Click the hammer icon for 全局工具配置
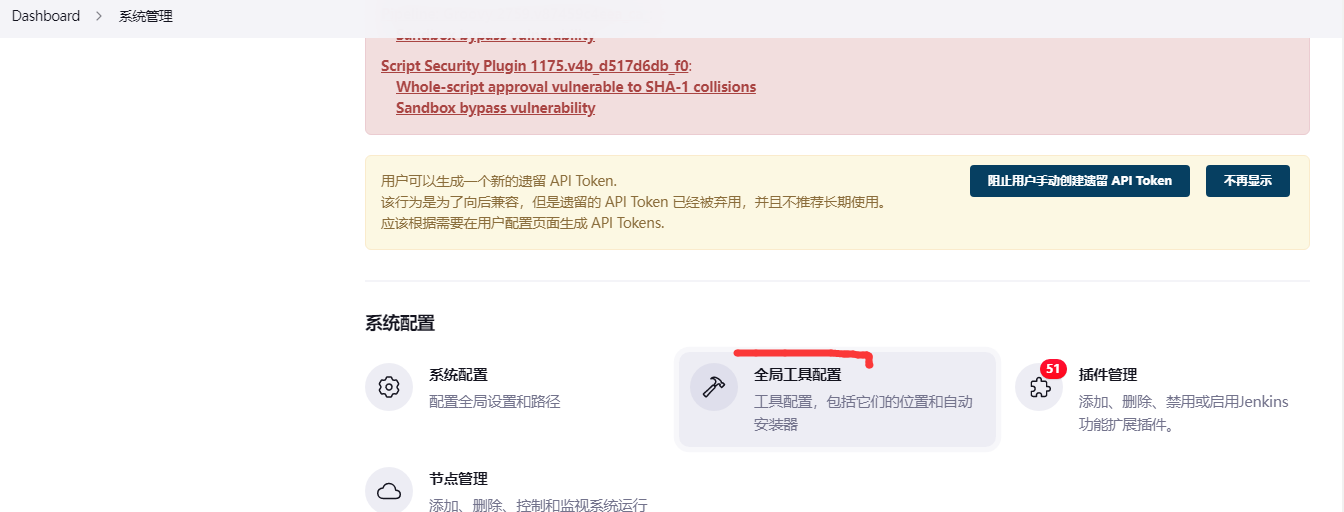The width and height of the screenshot is (1344, 512). pos(714,387)
